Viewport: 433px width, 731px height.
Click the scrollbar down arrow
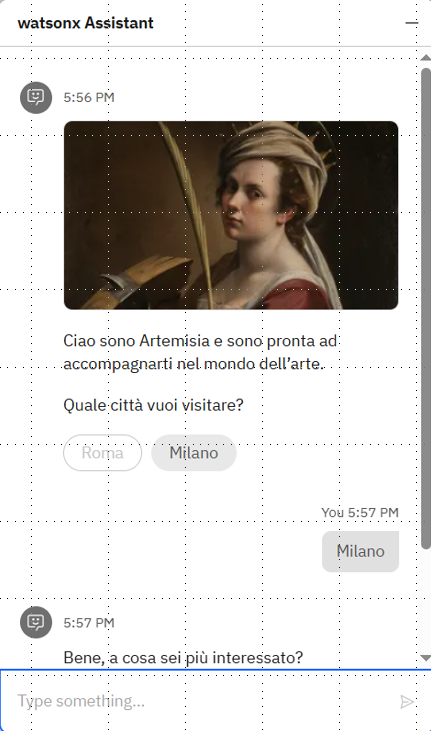pos(425,658)
